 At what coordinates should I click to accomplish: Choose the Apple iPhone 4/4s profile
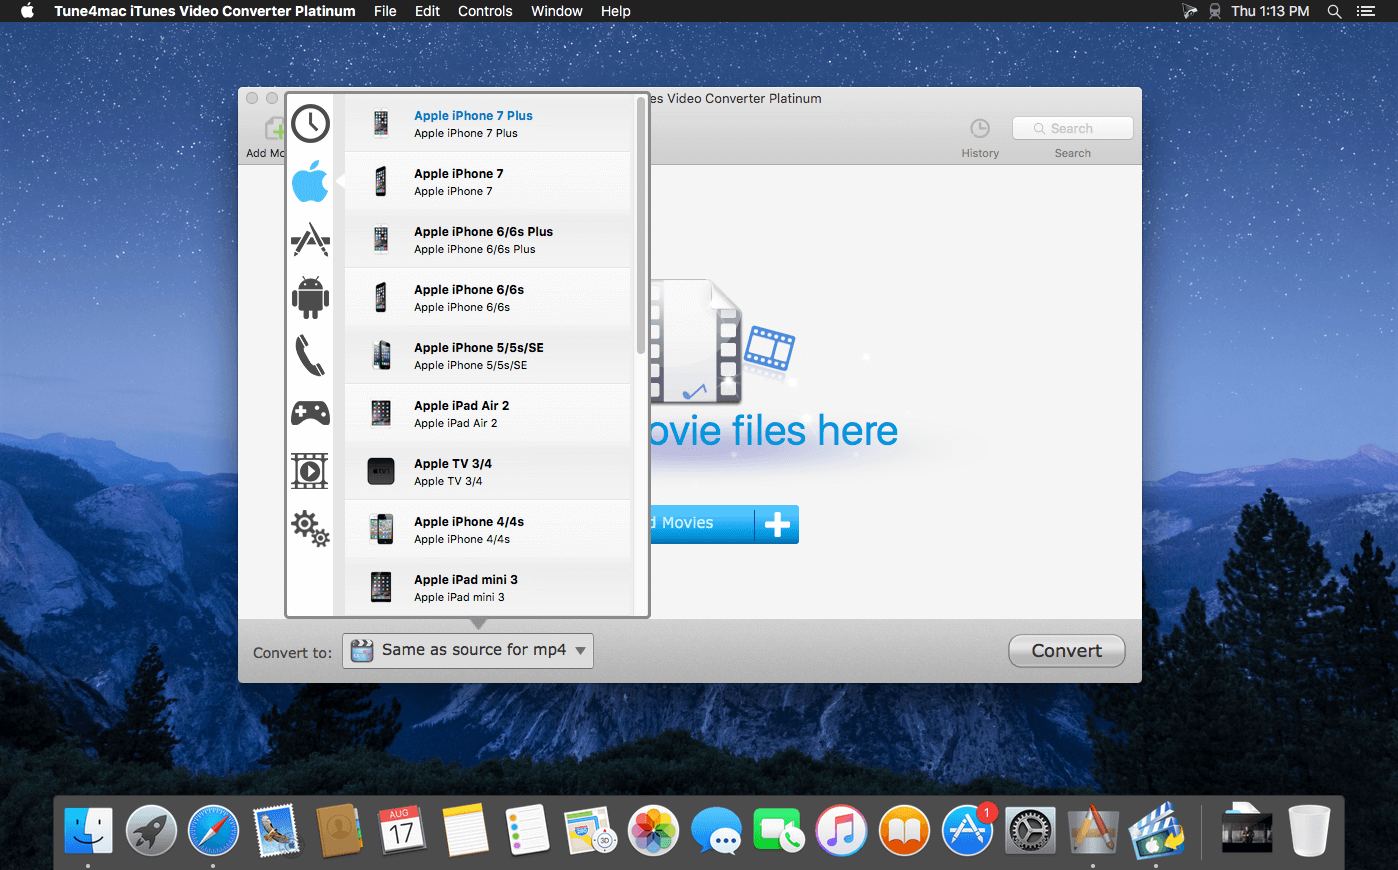(488, 529)
